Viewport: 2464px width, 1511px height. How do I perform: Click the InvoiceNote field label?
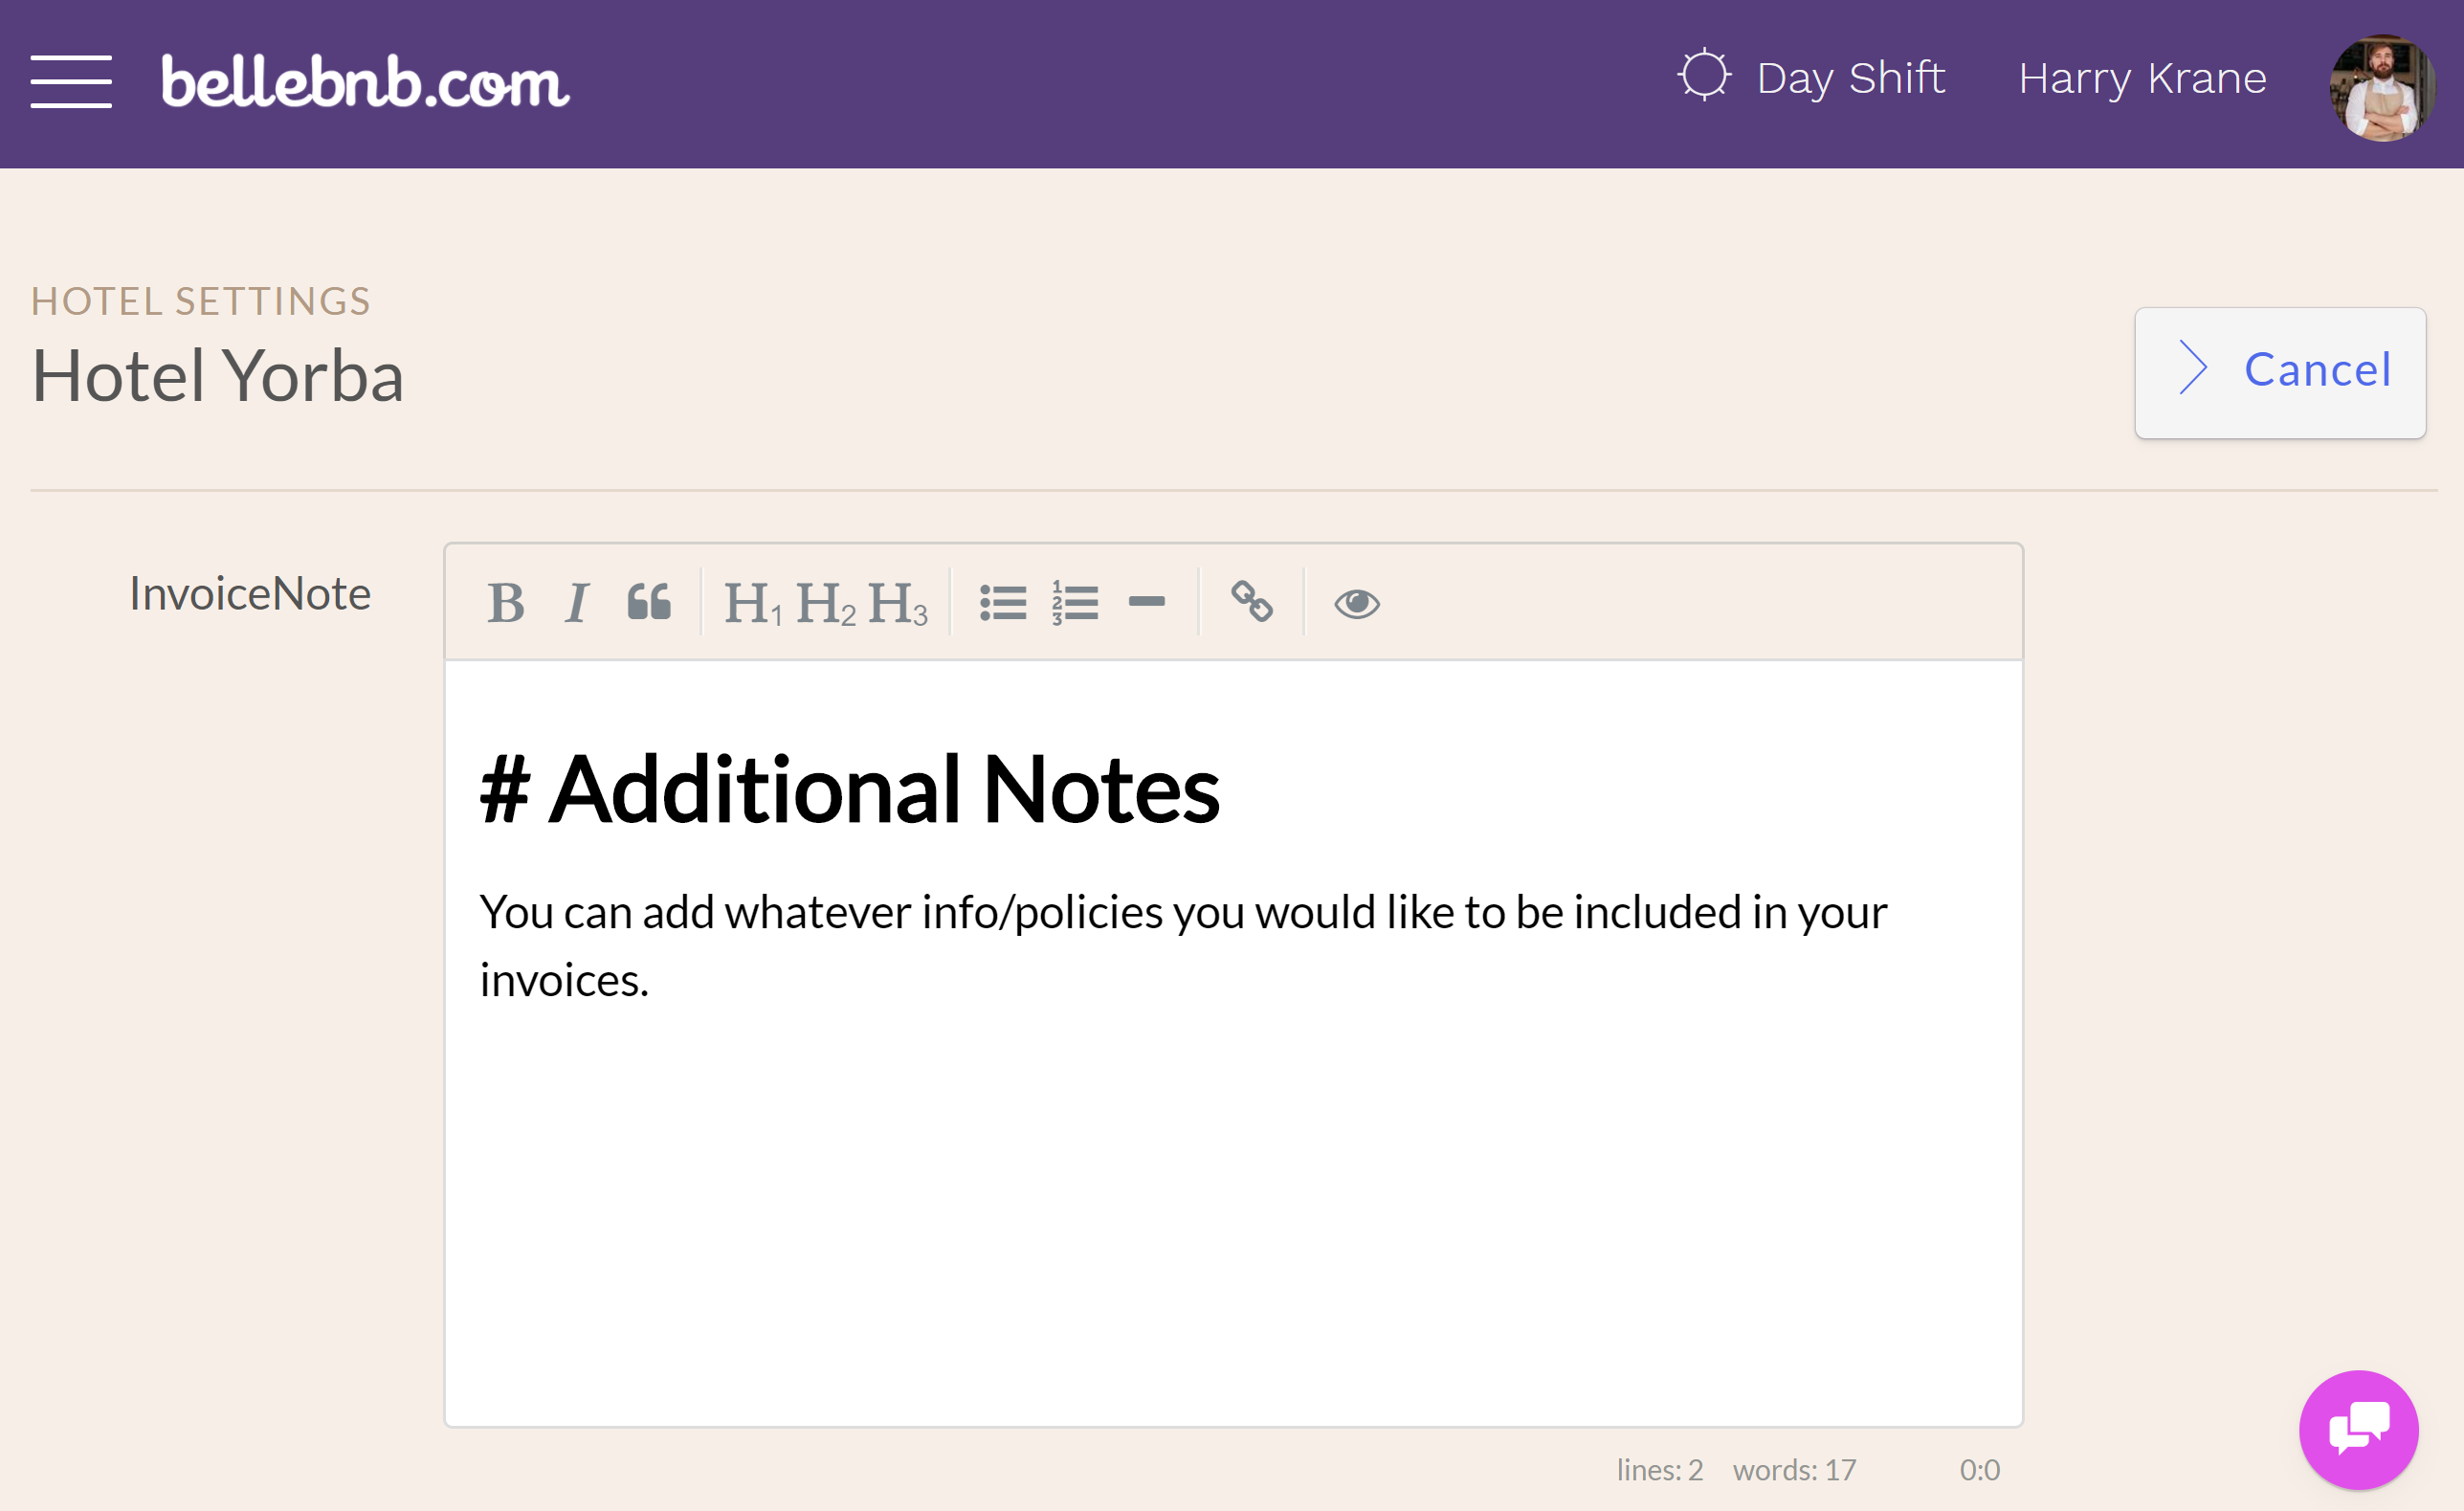[x=250, y=594]
